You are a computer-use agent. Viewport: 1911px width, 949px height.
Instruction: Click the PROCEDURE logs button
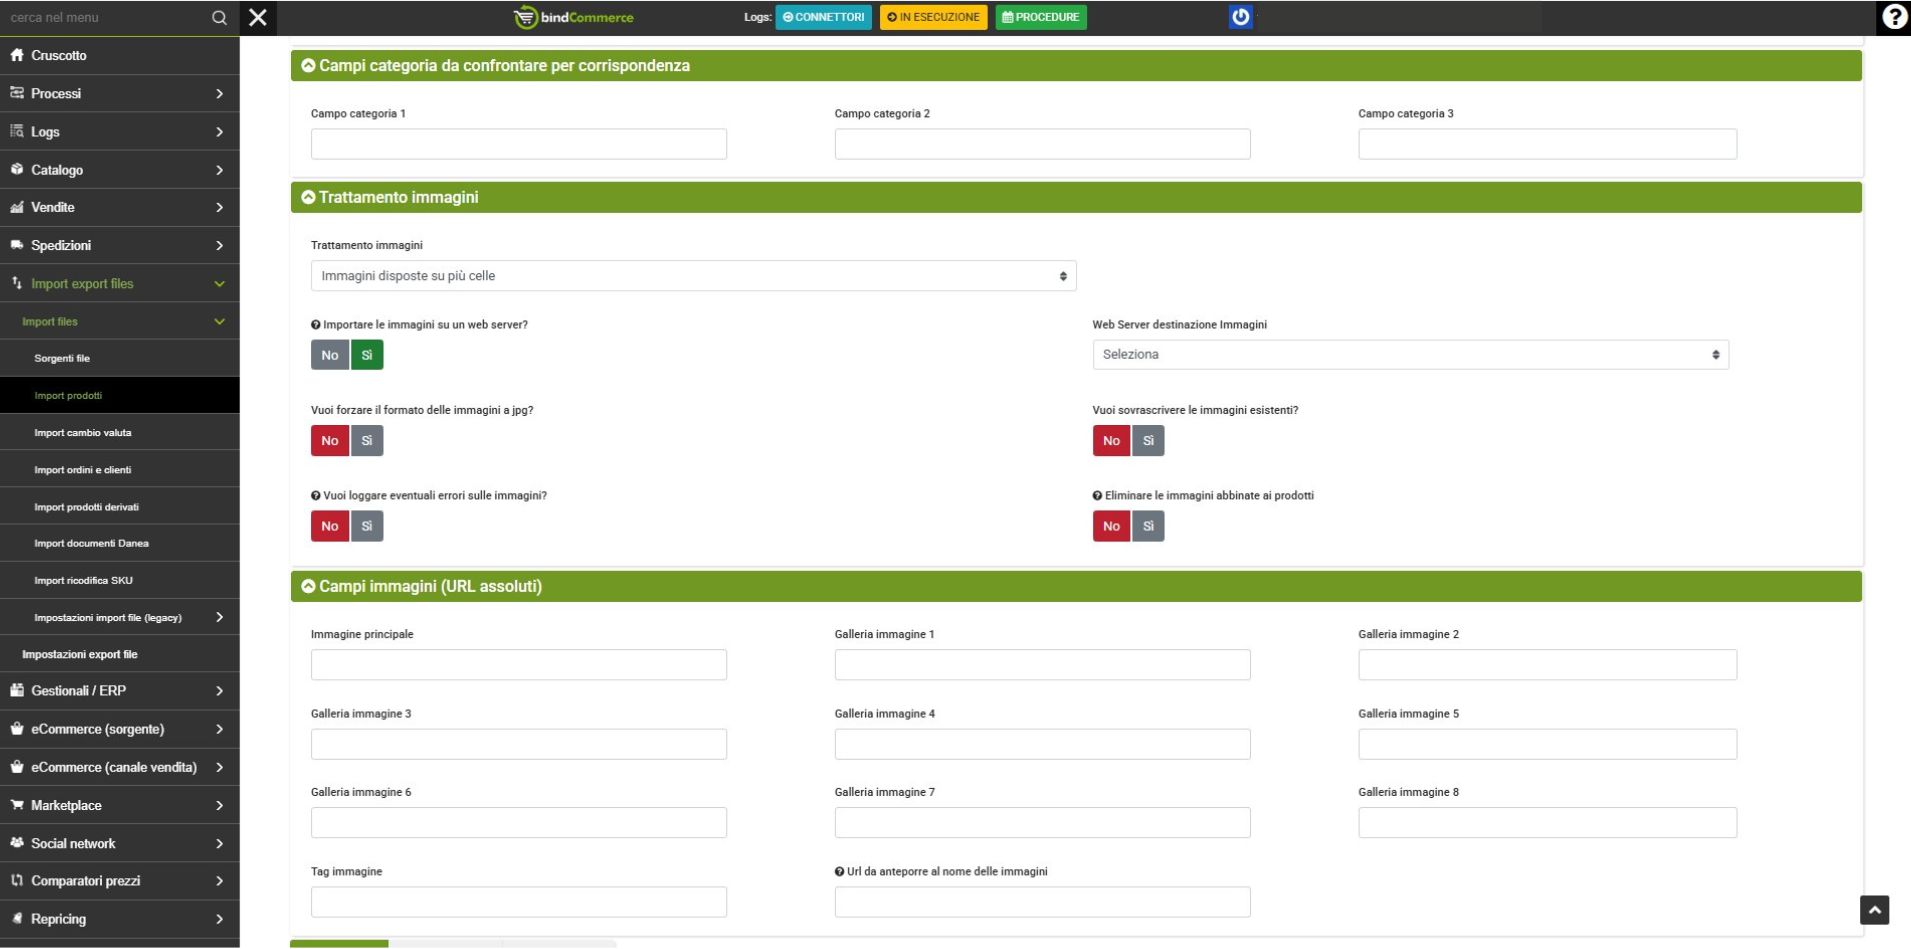click(x=1040, y=18)
